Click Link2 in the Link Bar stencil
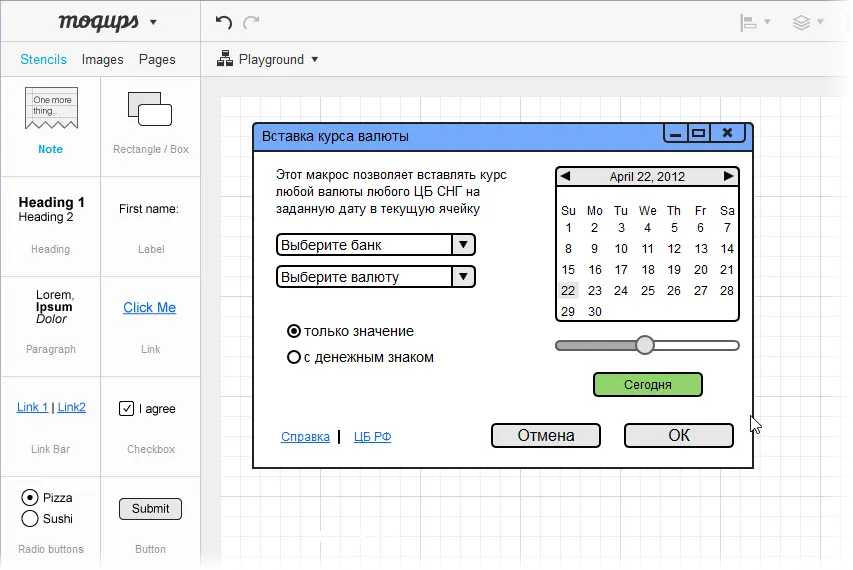Screen dimensions: 853x570 pos(72,407)
